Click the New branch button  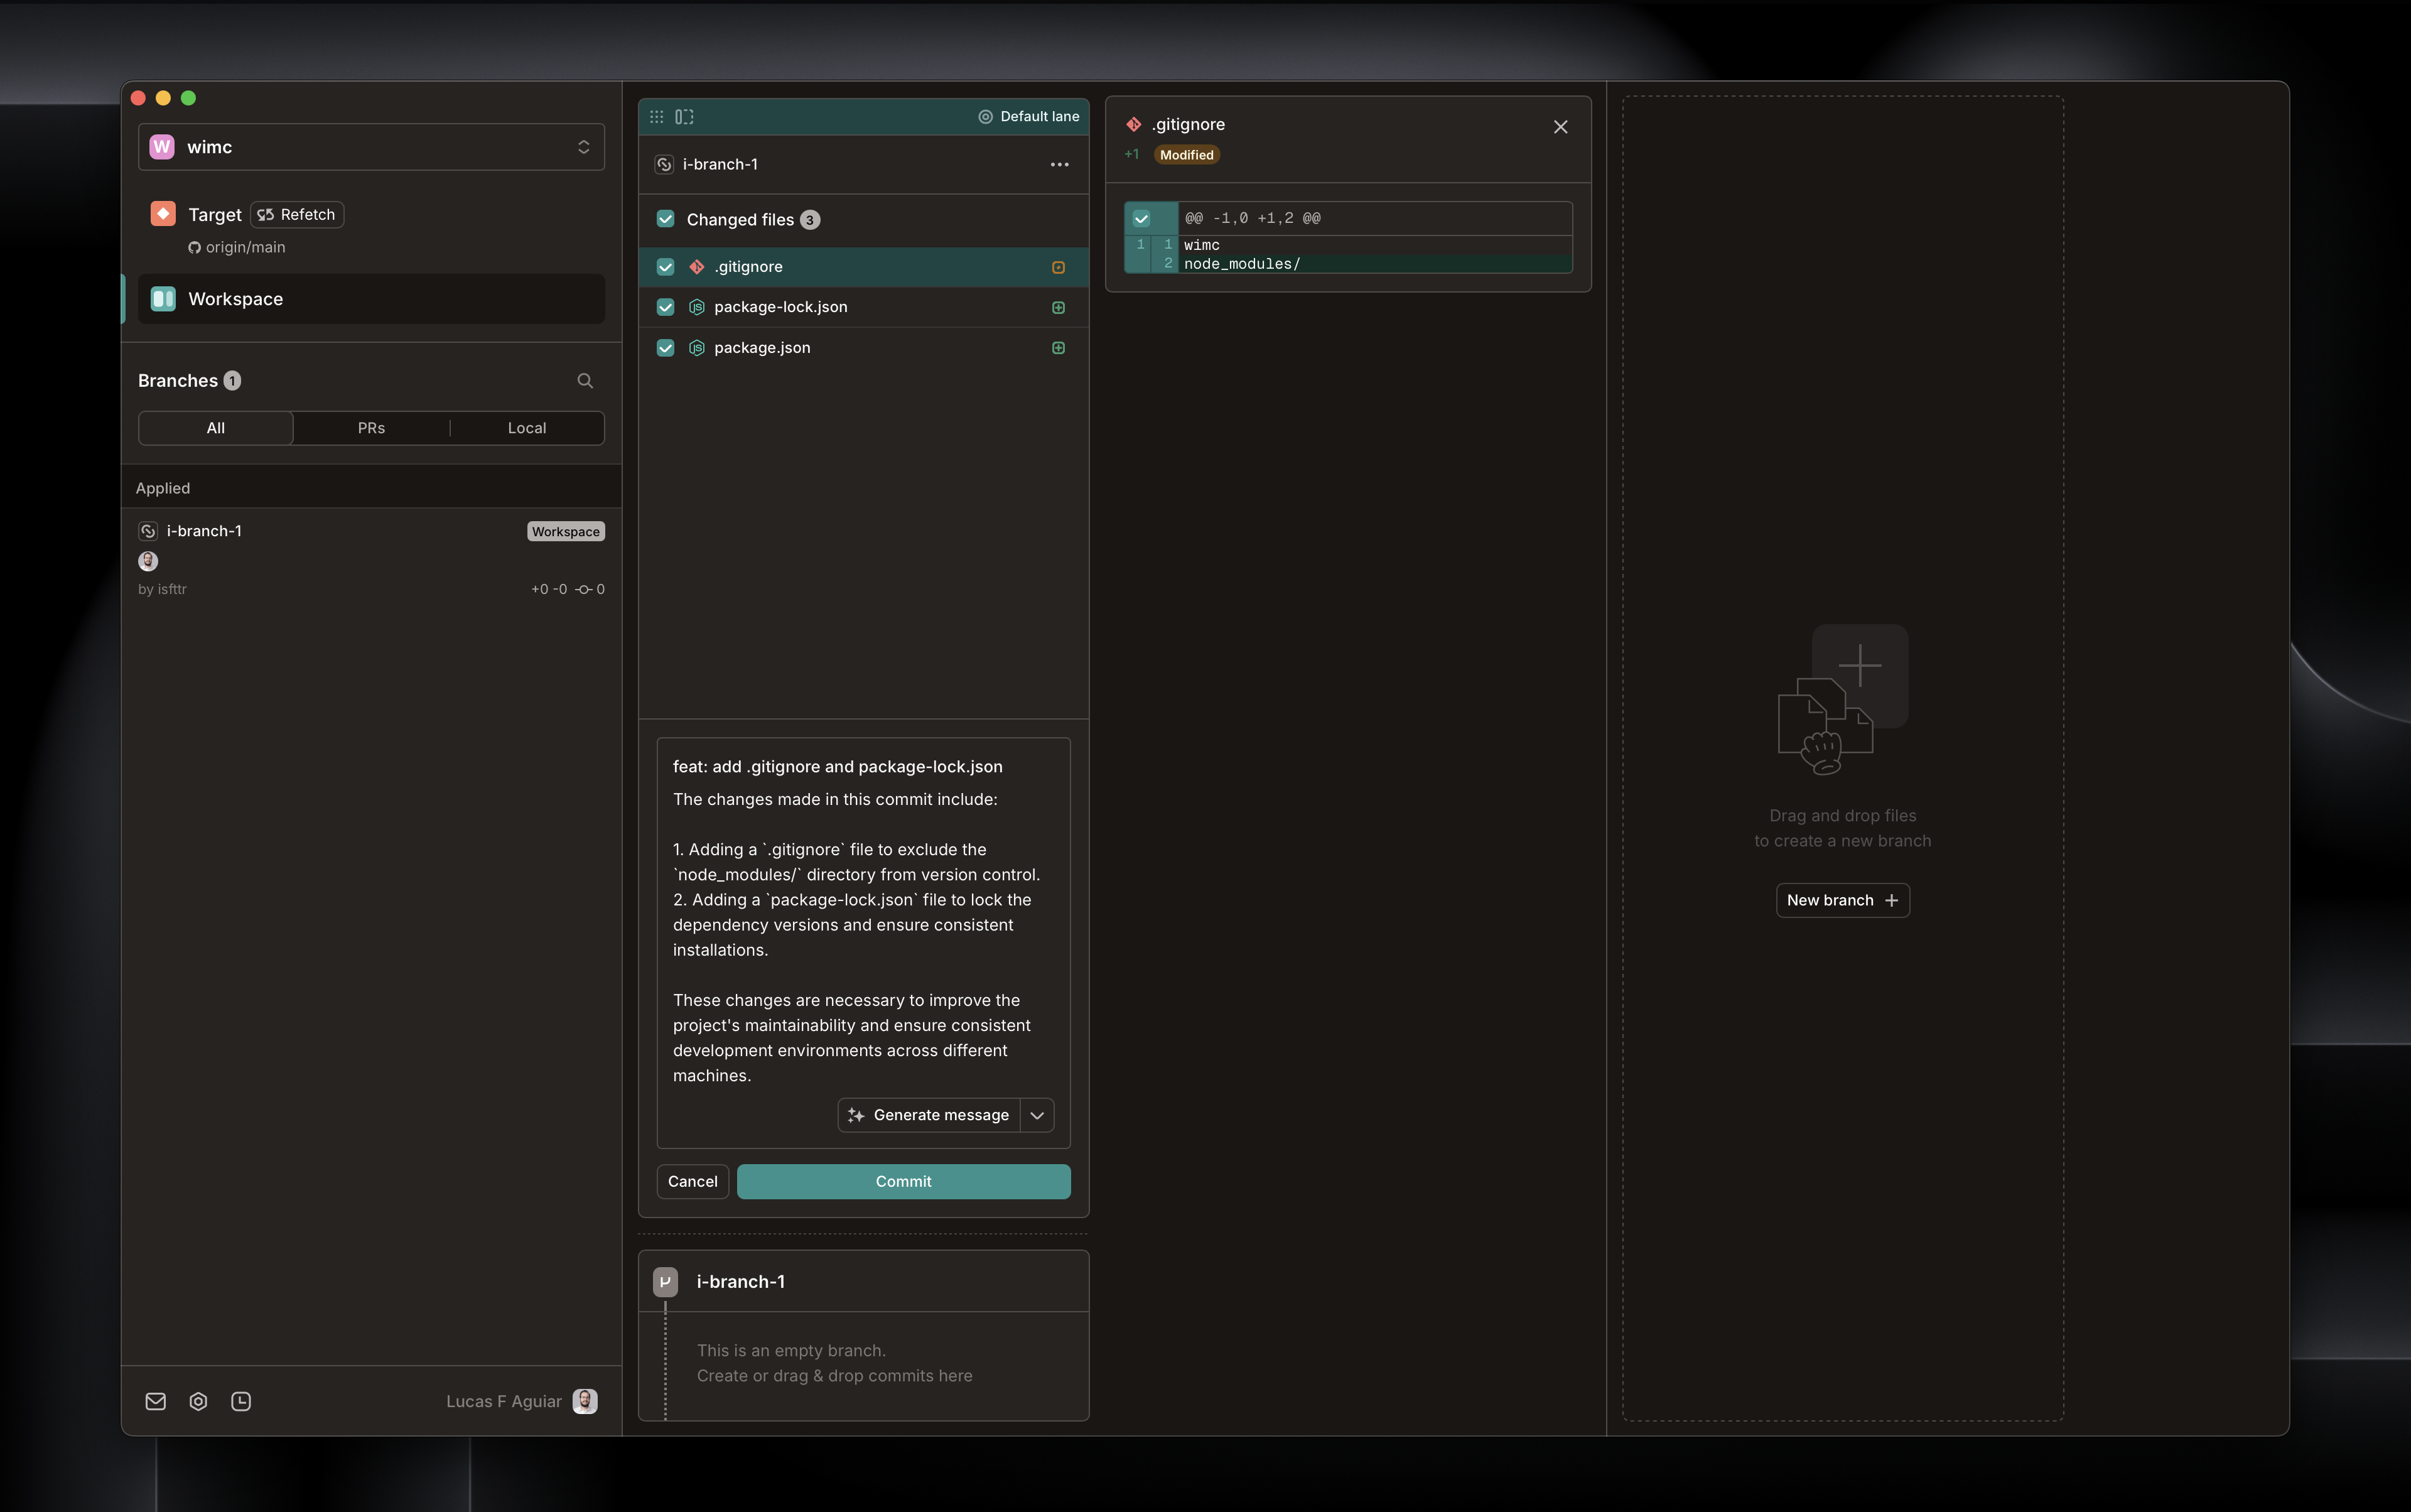click(1842, 900)
